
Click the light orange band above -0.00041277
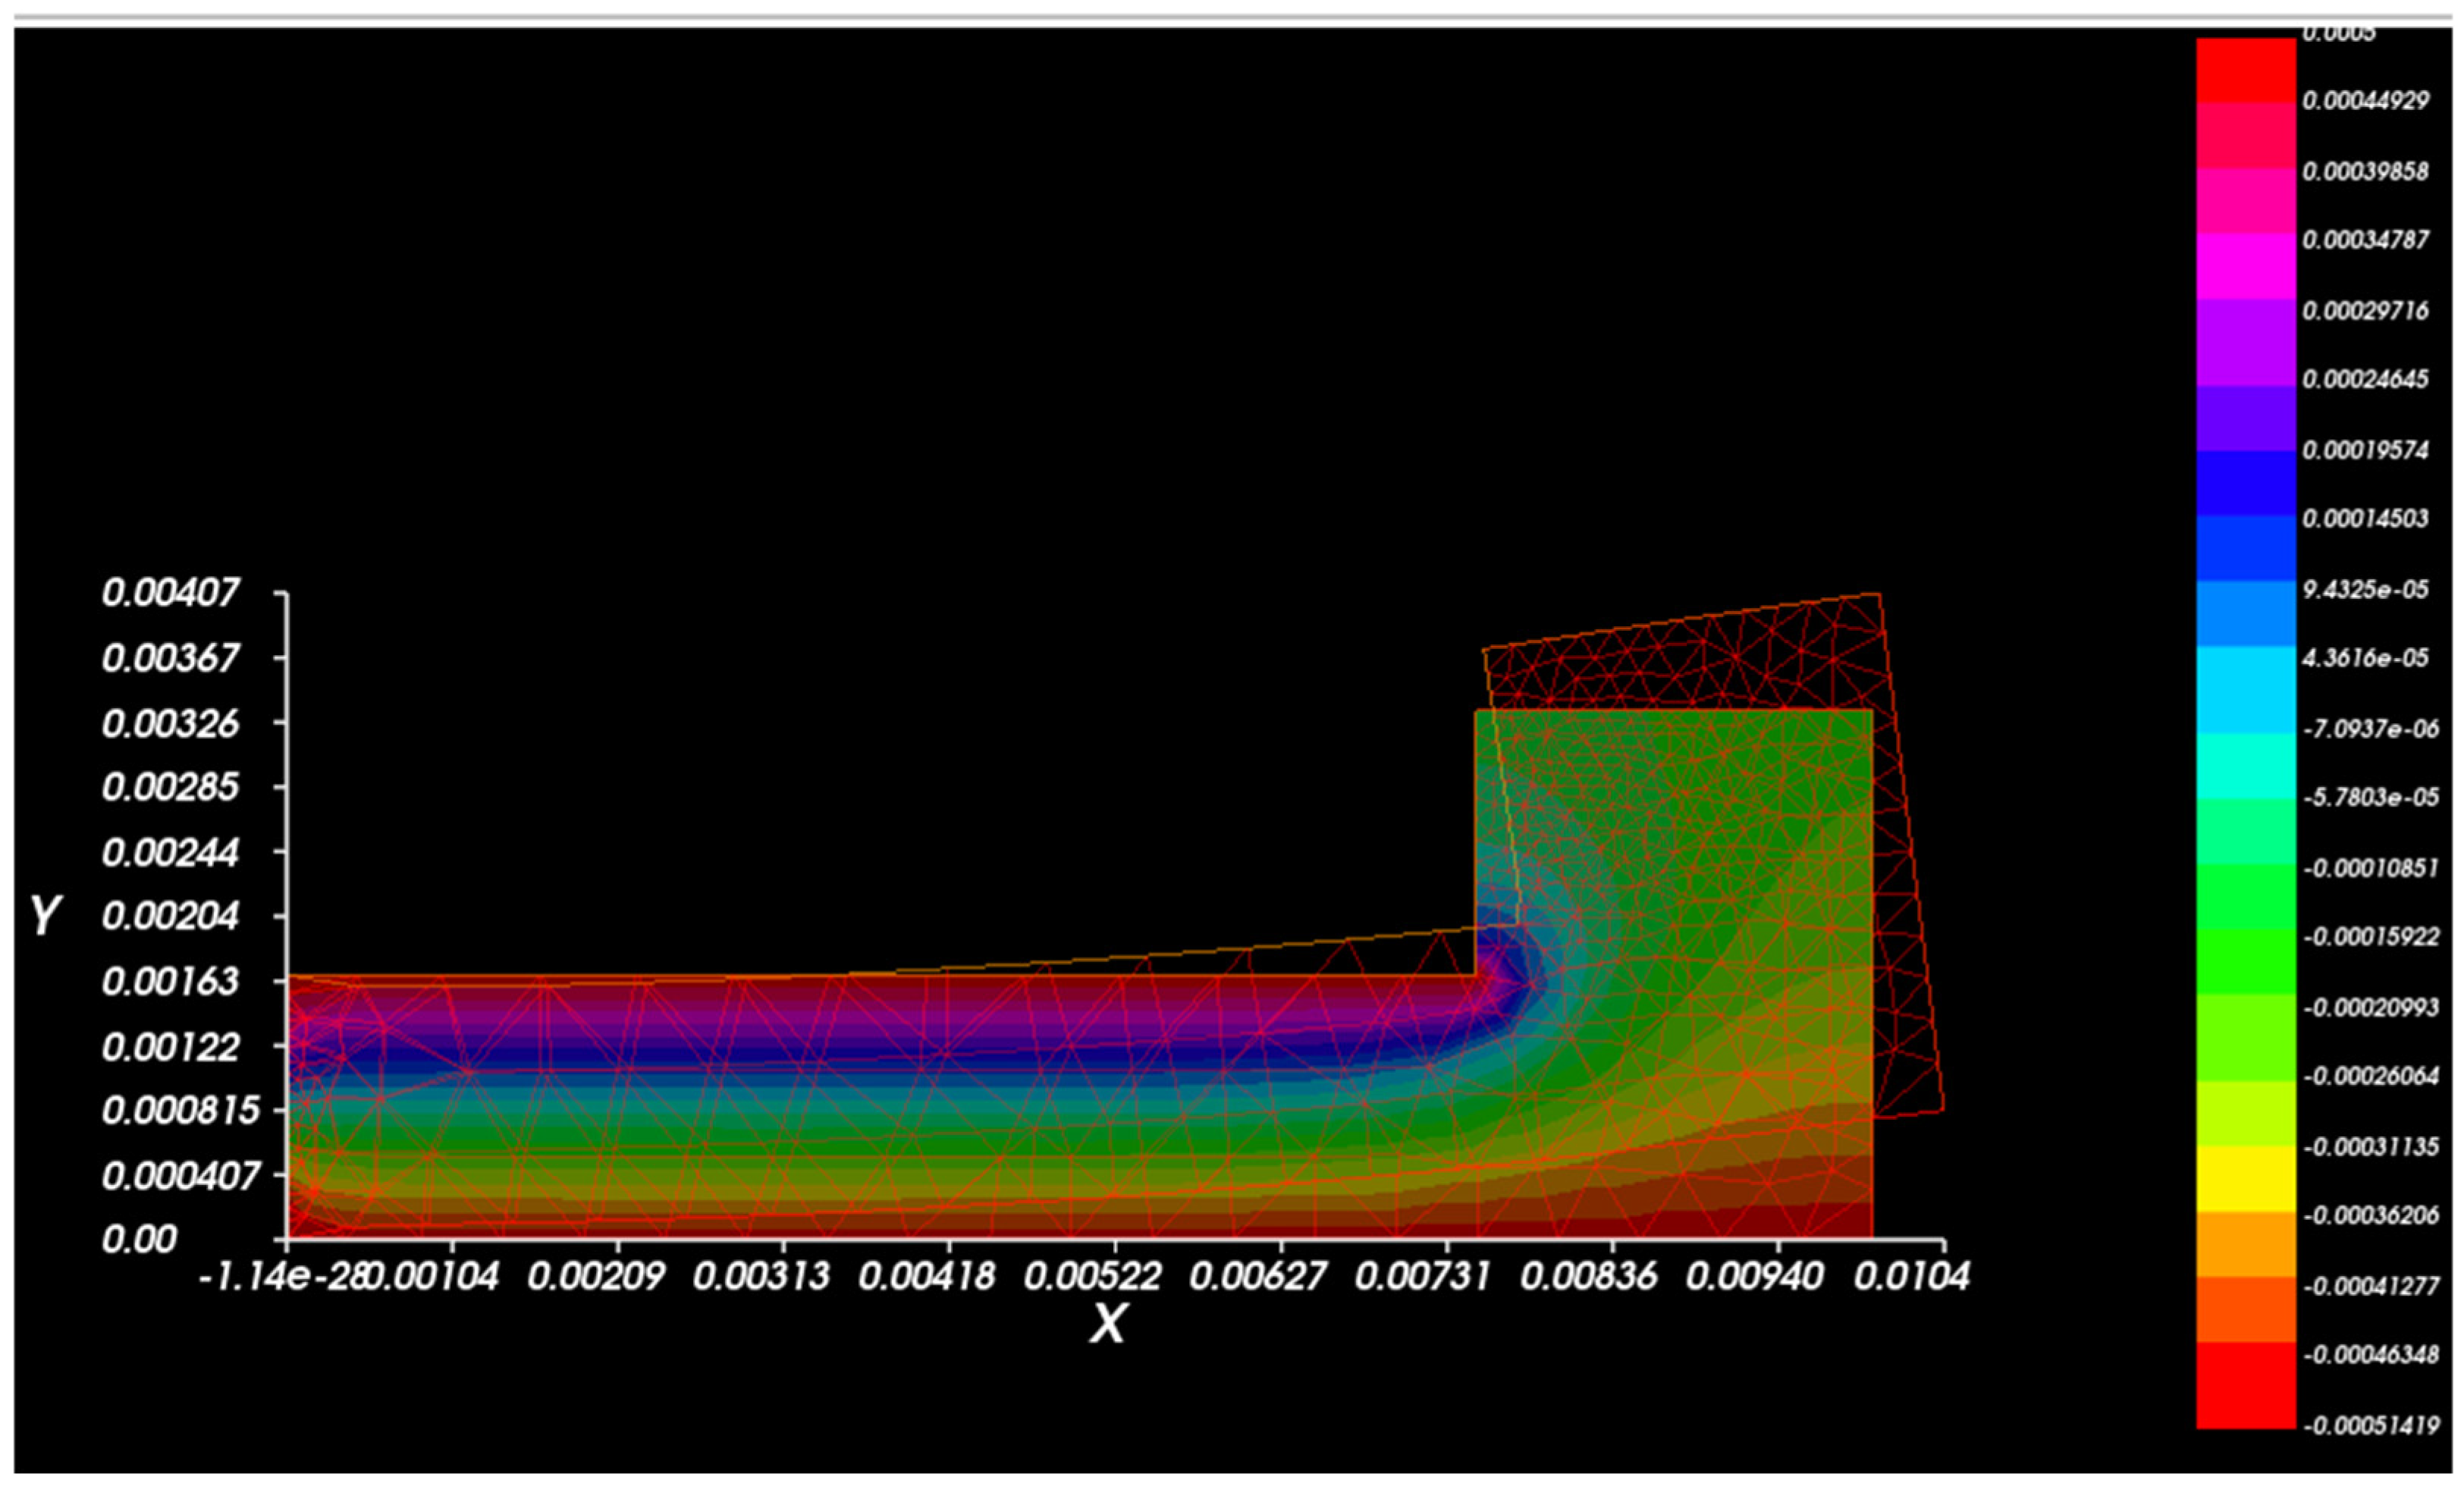coord(2246,1244)
